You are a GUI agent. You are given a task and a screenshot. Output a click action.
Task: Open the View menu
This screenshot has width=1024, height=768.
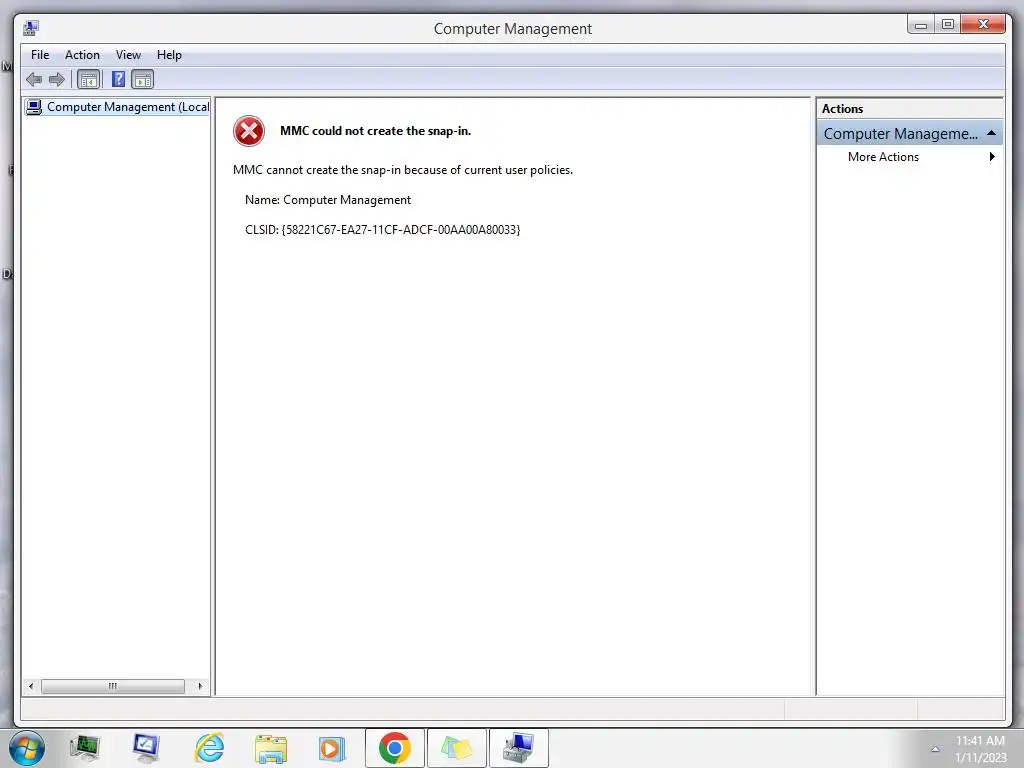click(x=128, y=55)
